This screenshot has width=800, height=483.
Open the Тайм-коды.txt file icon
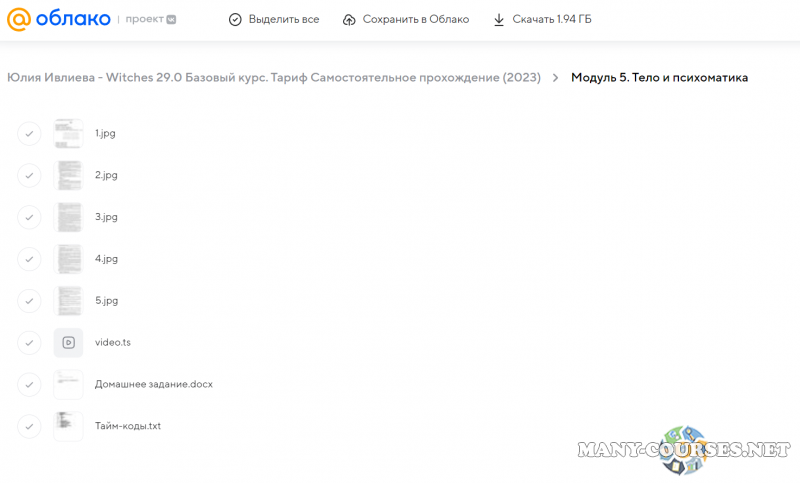pos(68,426)
